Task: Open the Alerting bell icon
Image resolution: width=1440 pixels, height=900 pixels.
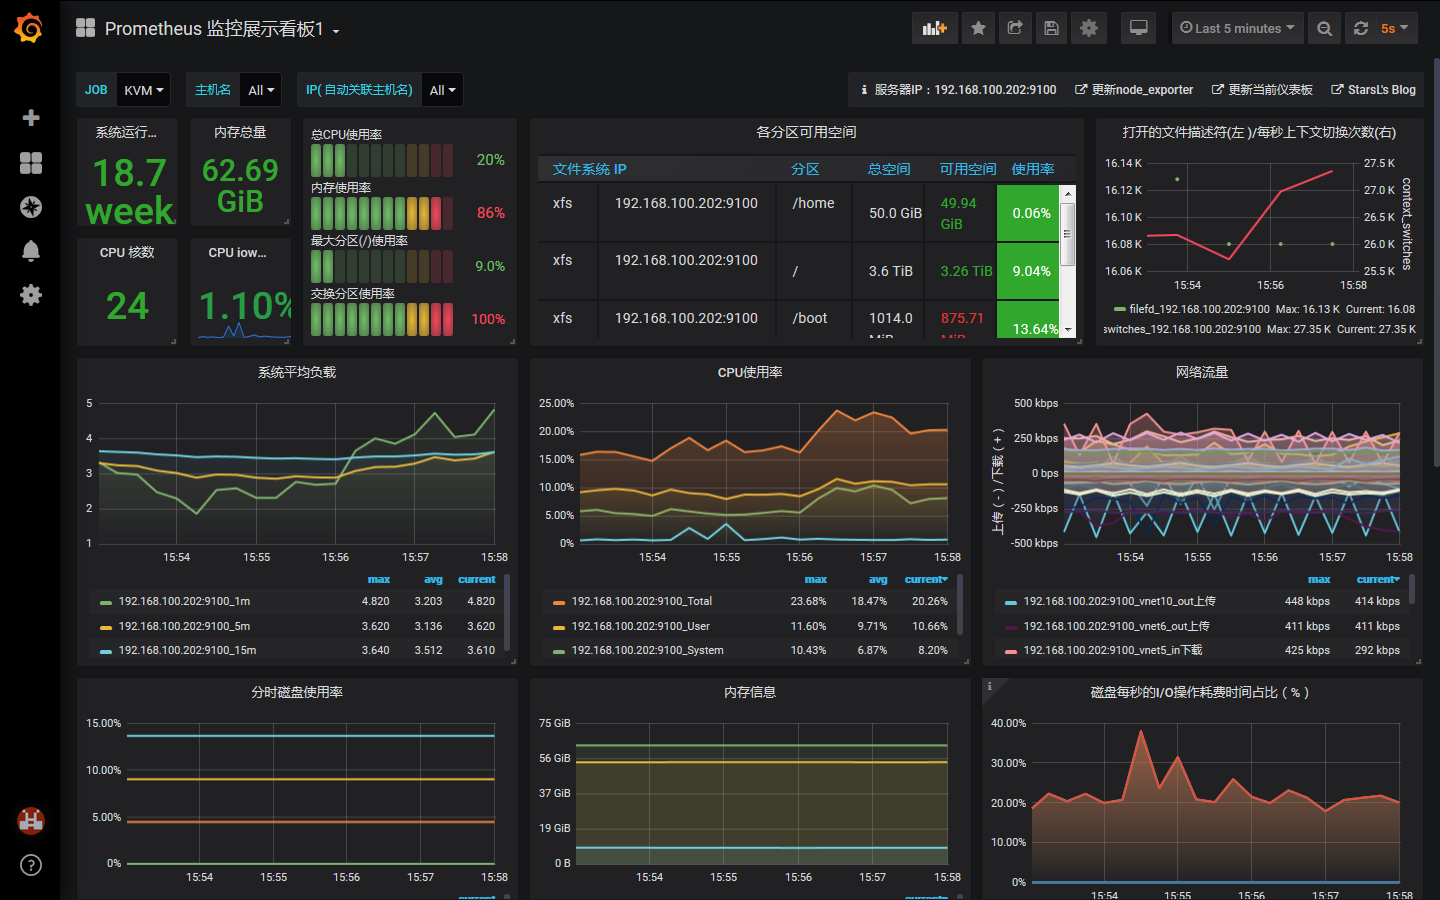Action: pyautogui.click(x=31, y=251)
